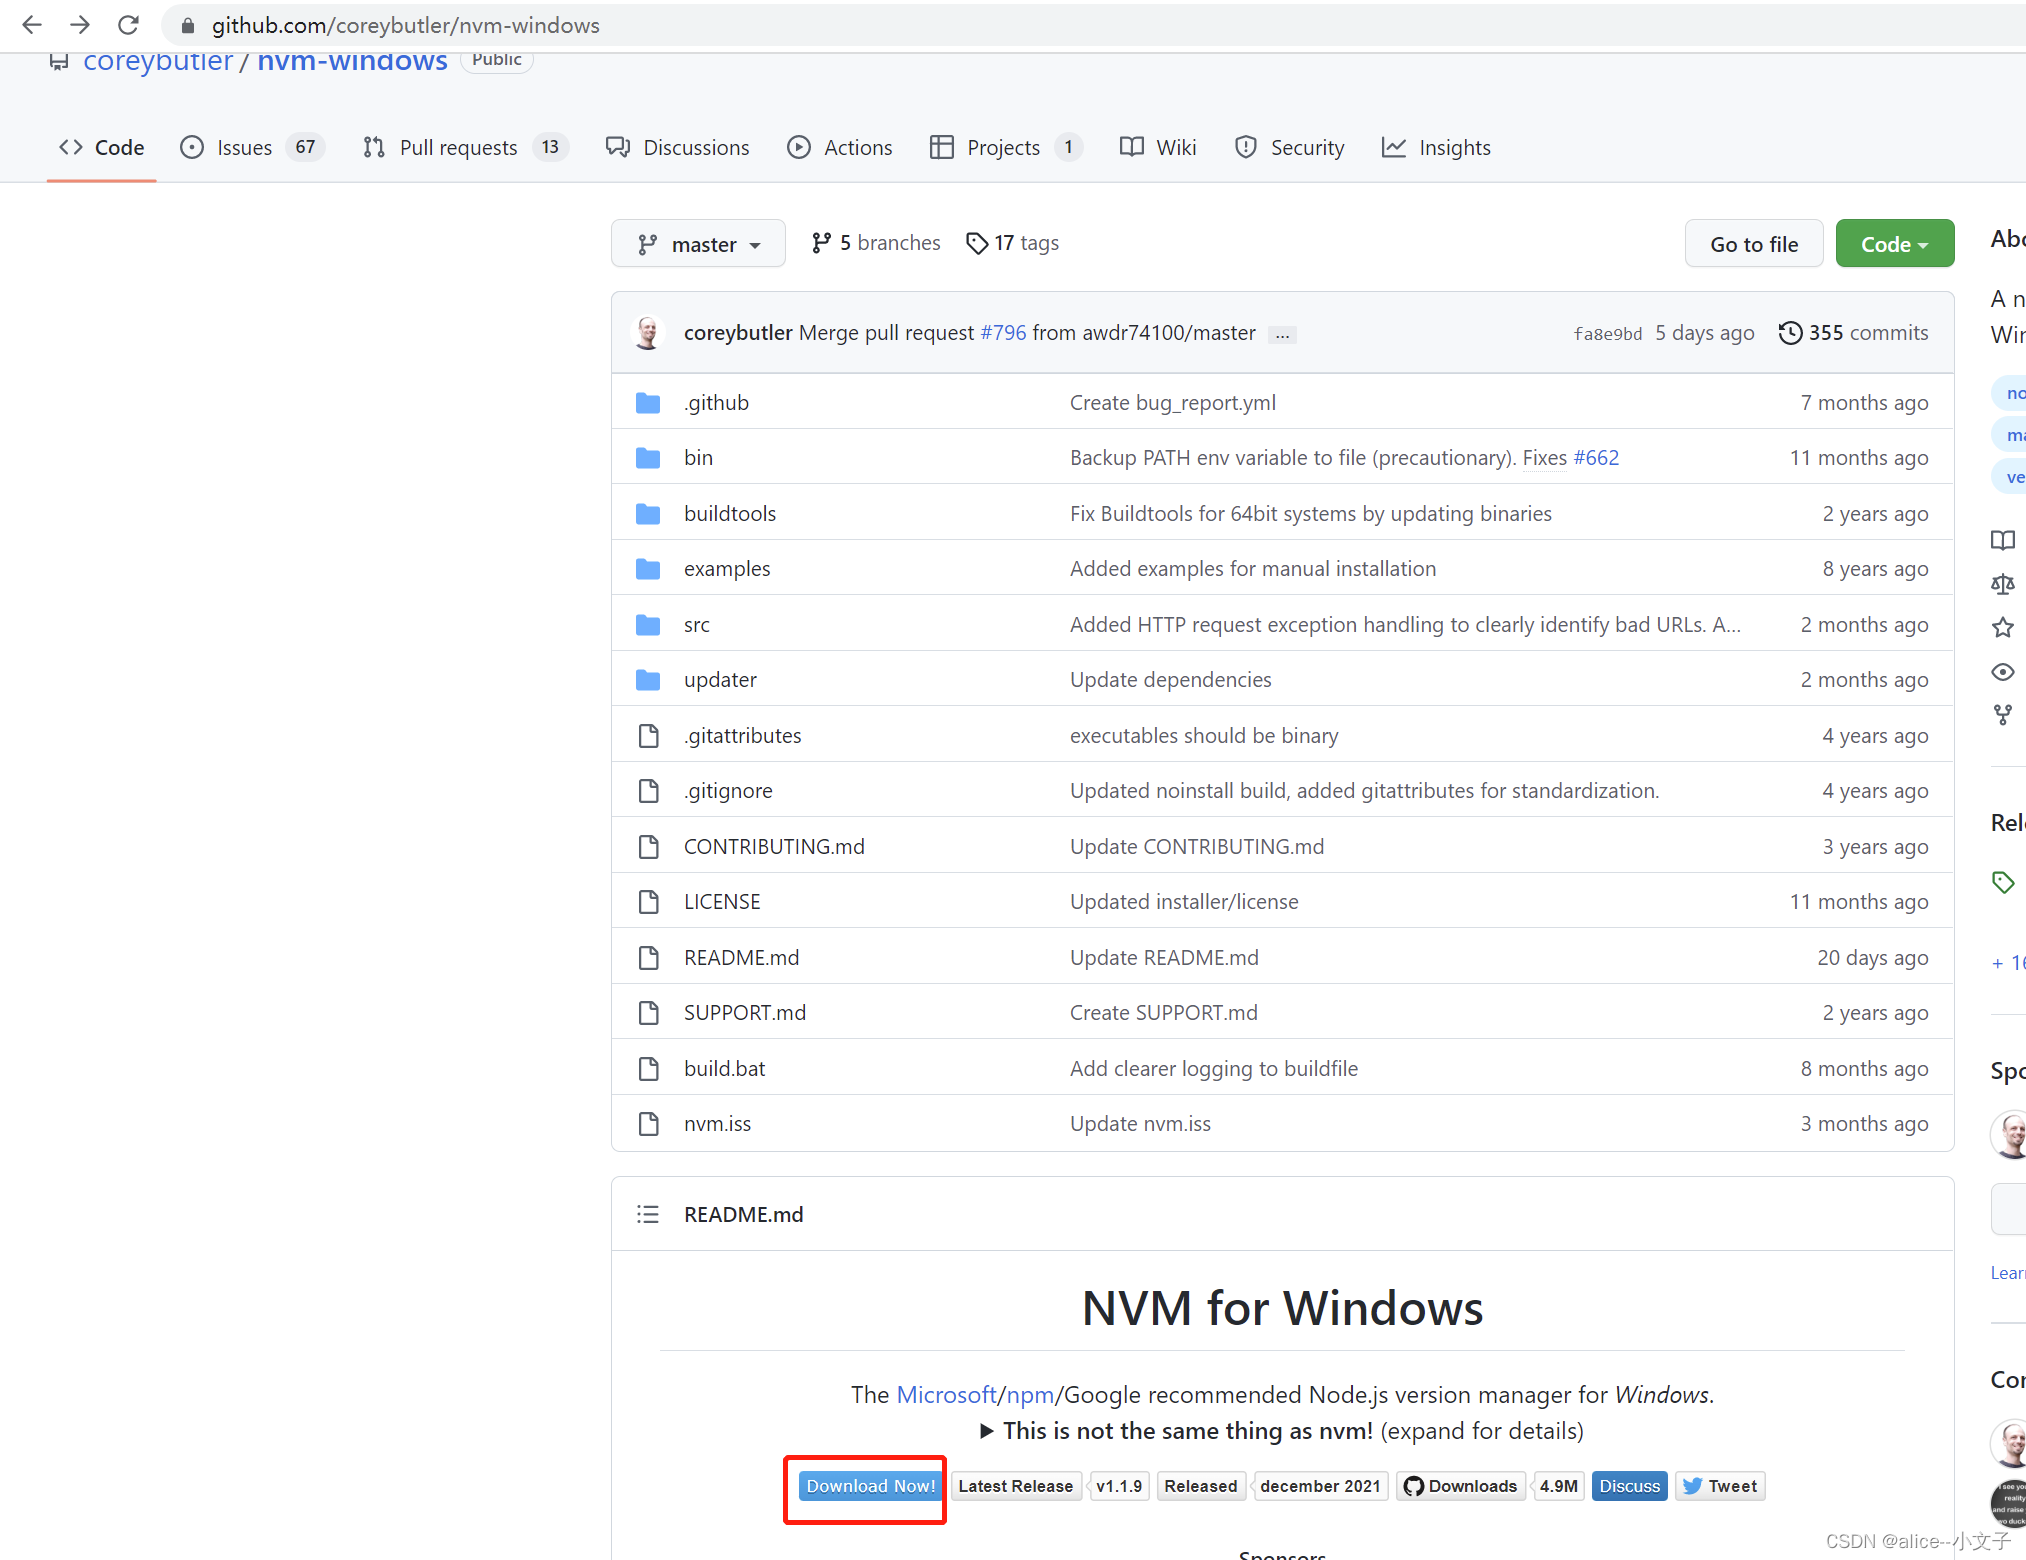2026x1560 pixels.
Task: Click coreybutler avatar in latest commit
Action: [648, 333]
